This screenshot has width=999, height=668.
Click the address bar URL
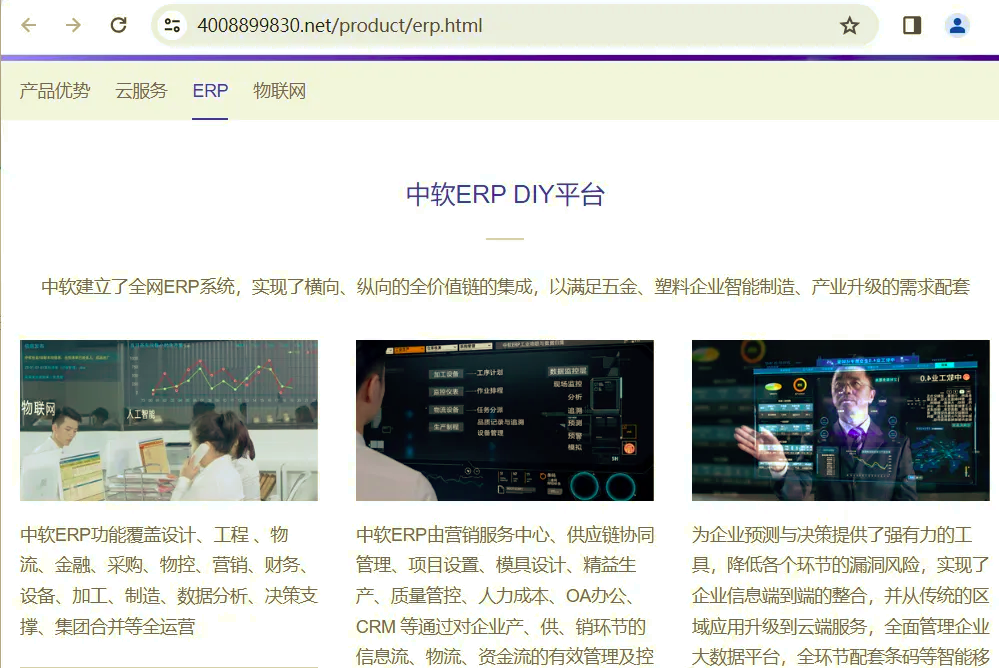pyautogui.click(x=340, y=25)
